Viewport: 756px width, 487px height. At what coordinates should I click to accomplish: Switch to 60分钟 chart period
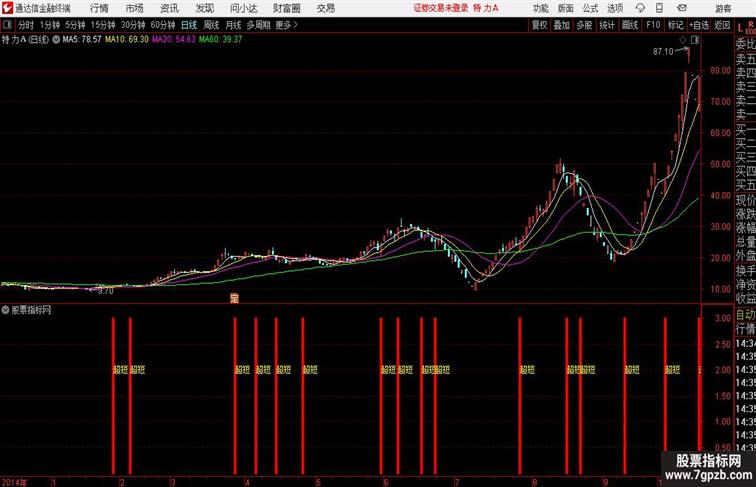(163, 25)
